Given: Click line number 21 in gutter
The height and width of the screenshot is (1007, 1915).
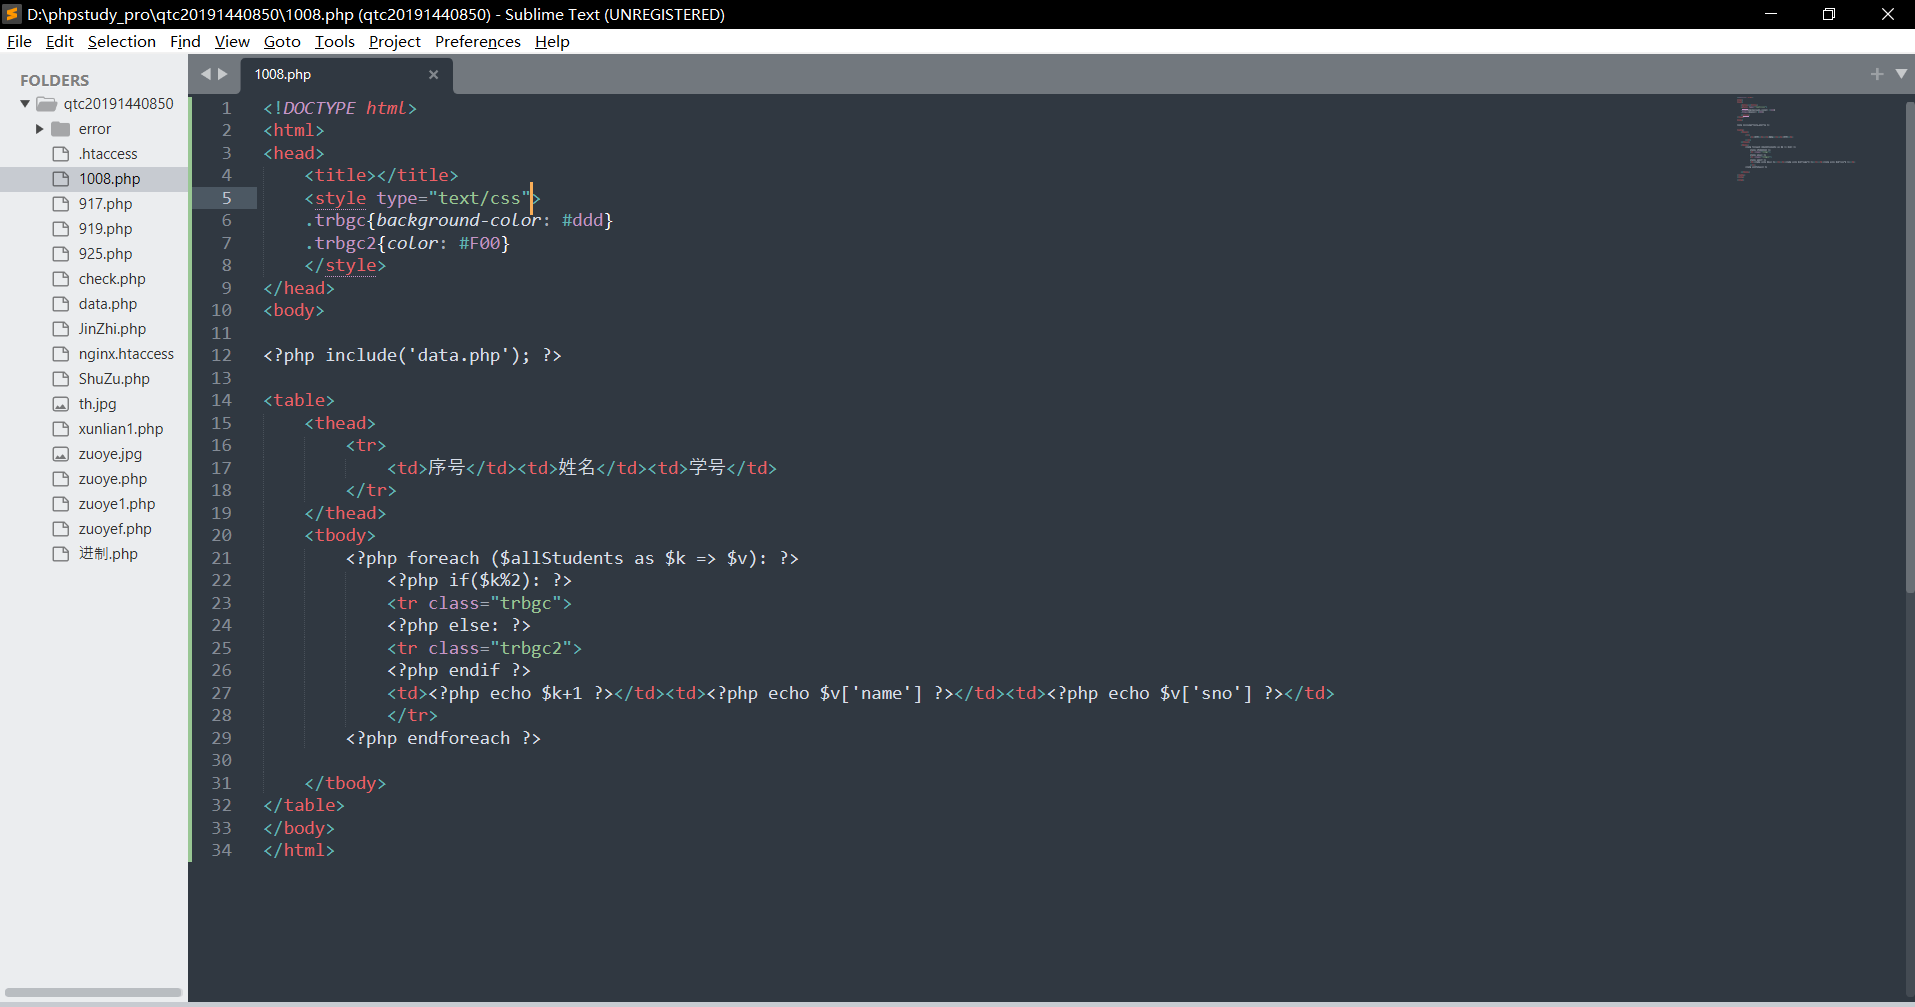Looking at the screenshot, I should coord(221,558).
